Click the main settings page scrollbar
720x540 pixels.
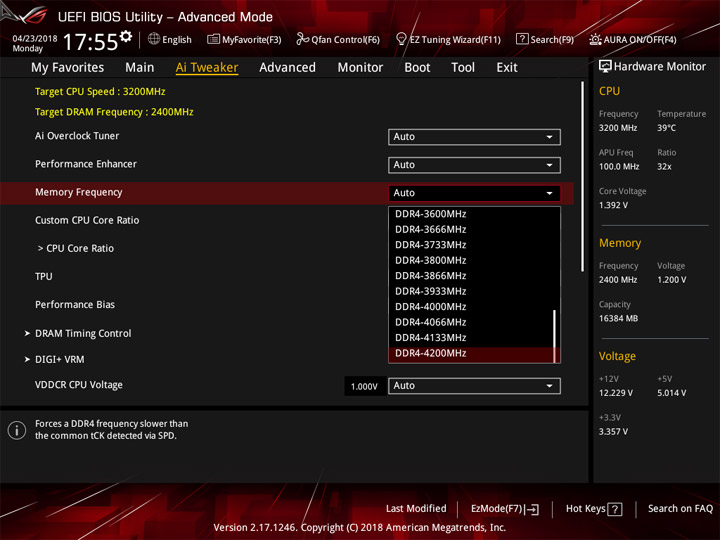tap(583, 176)
